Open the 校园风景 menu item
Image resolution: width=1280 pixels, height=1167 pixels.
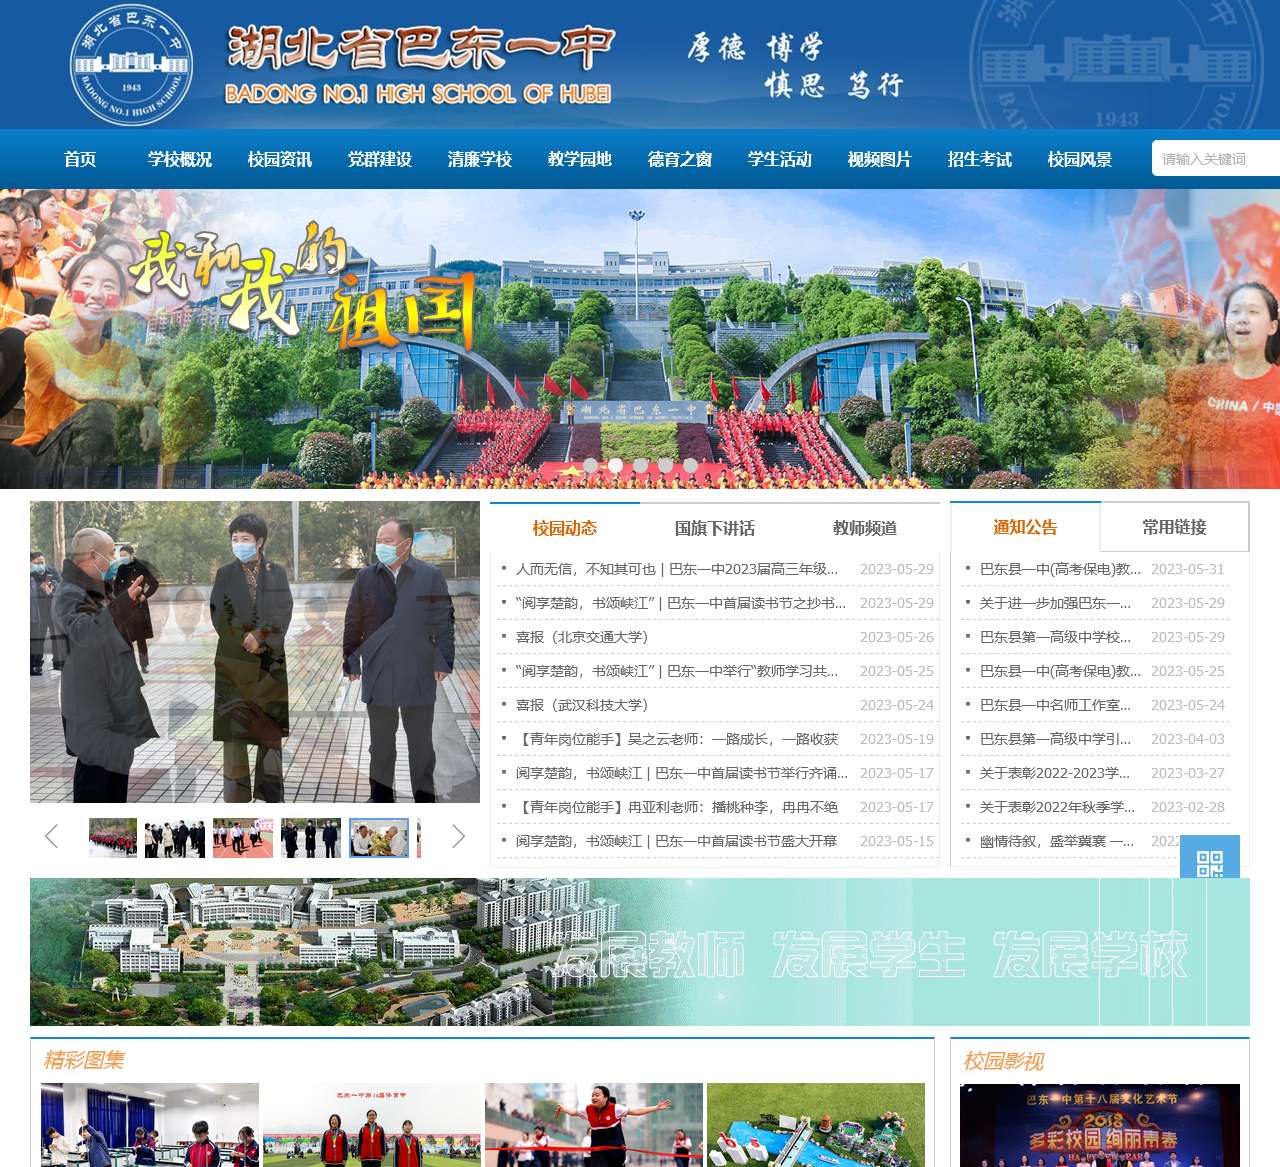pyautogui.click(x=1080, y=159)
